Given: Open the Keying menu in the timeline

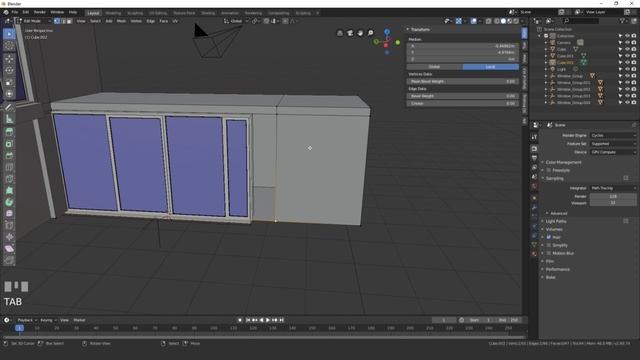Looking at the screenshot, I should point(48,320).
